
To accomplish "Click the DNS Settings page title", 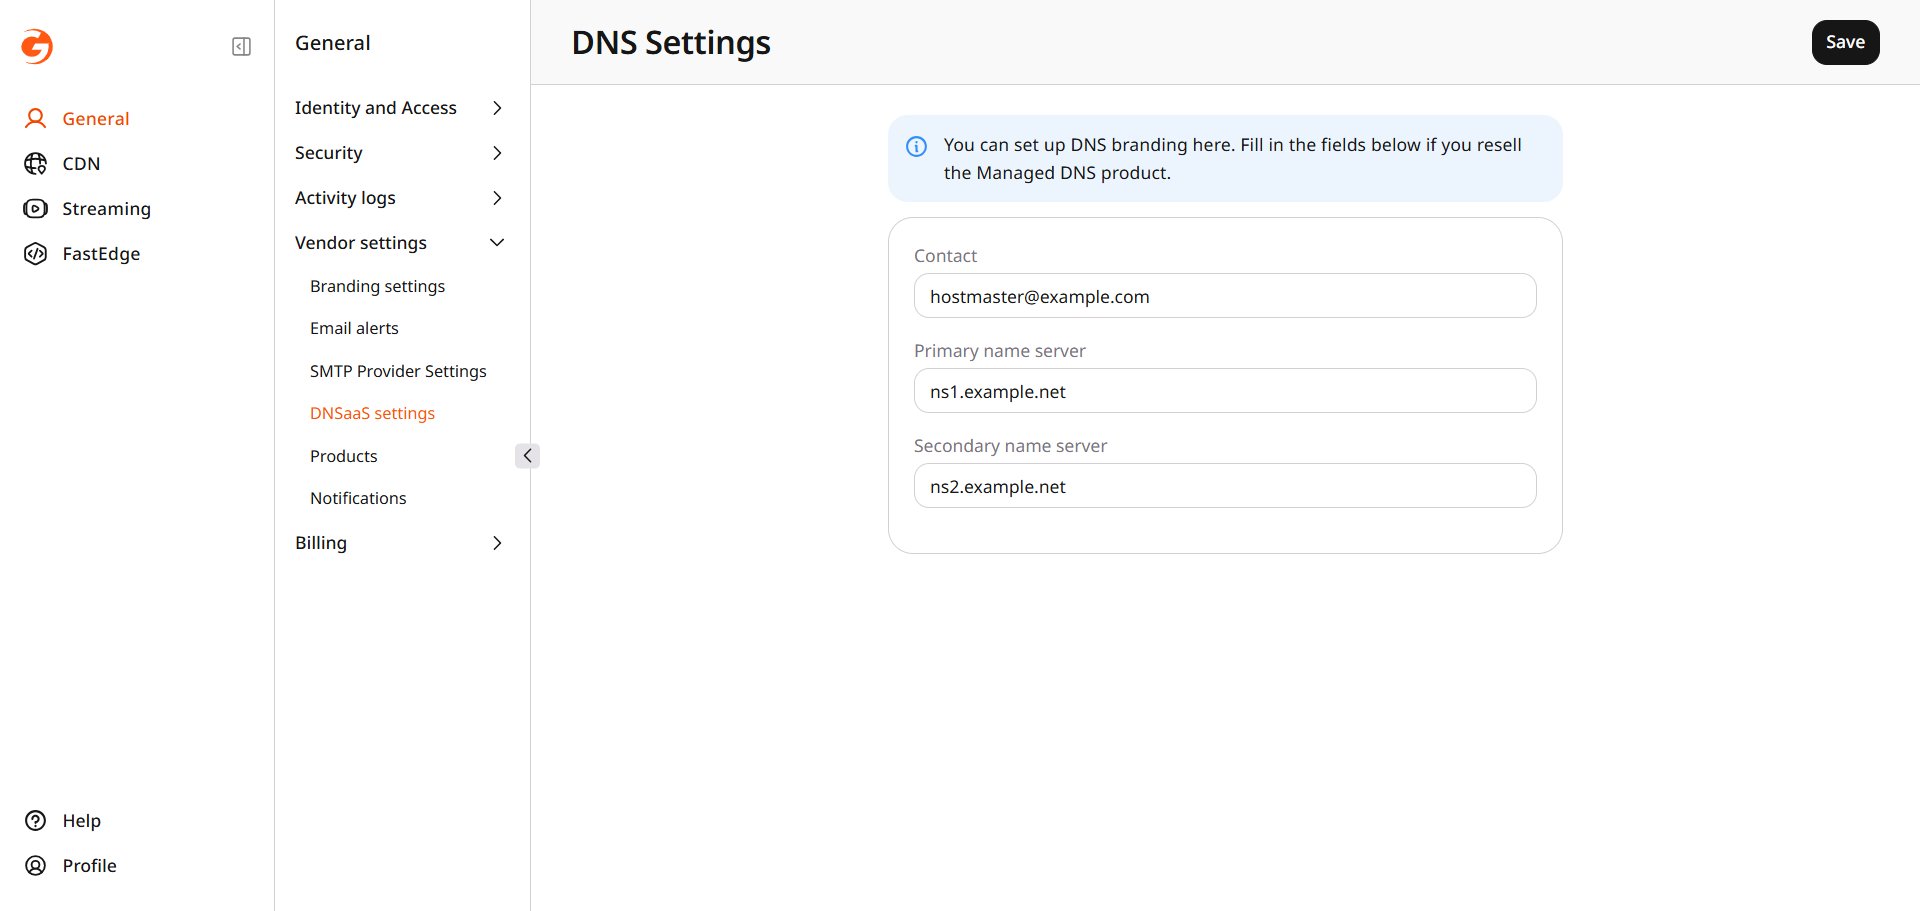I will coord(671,43).
